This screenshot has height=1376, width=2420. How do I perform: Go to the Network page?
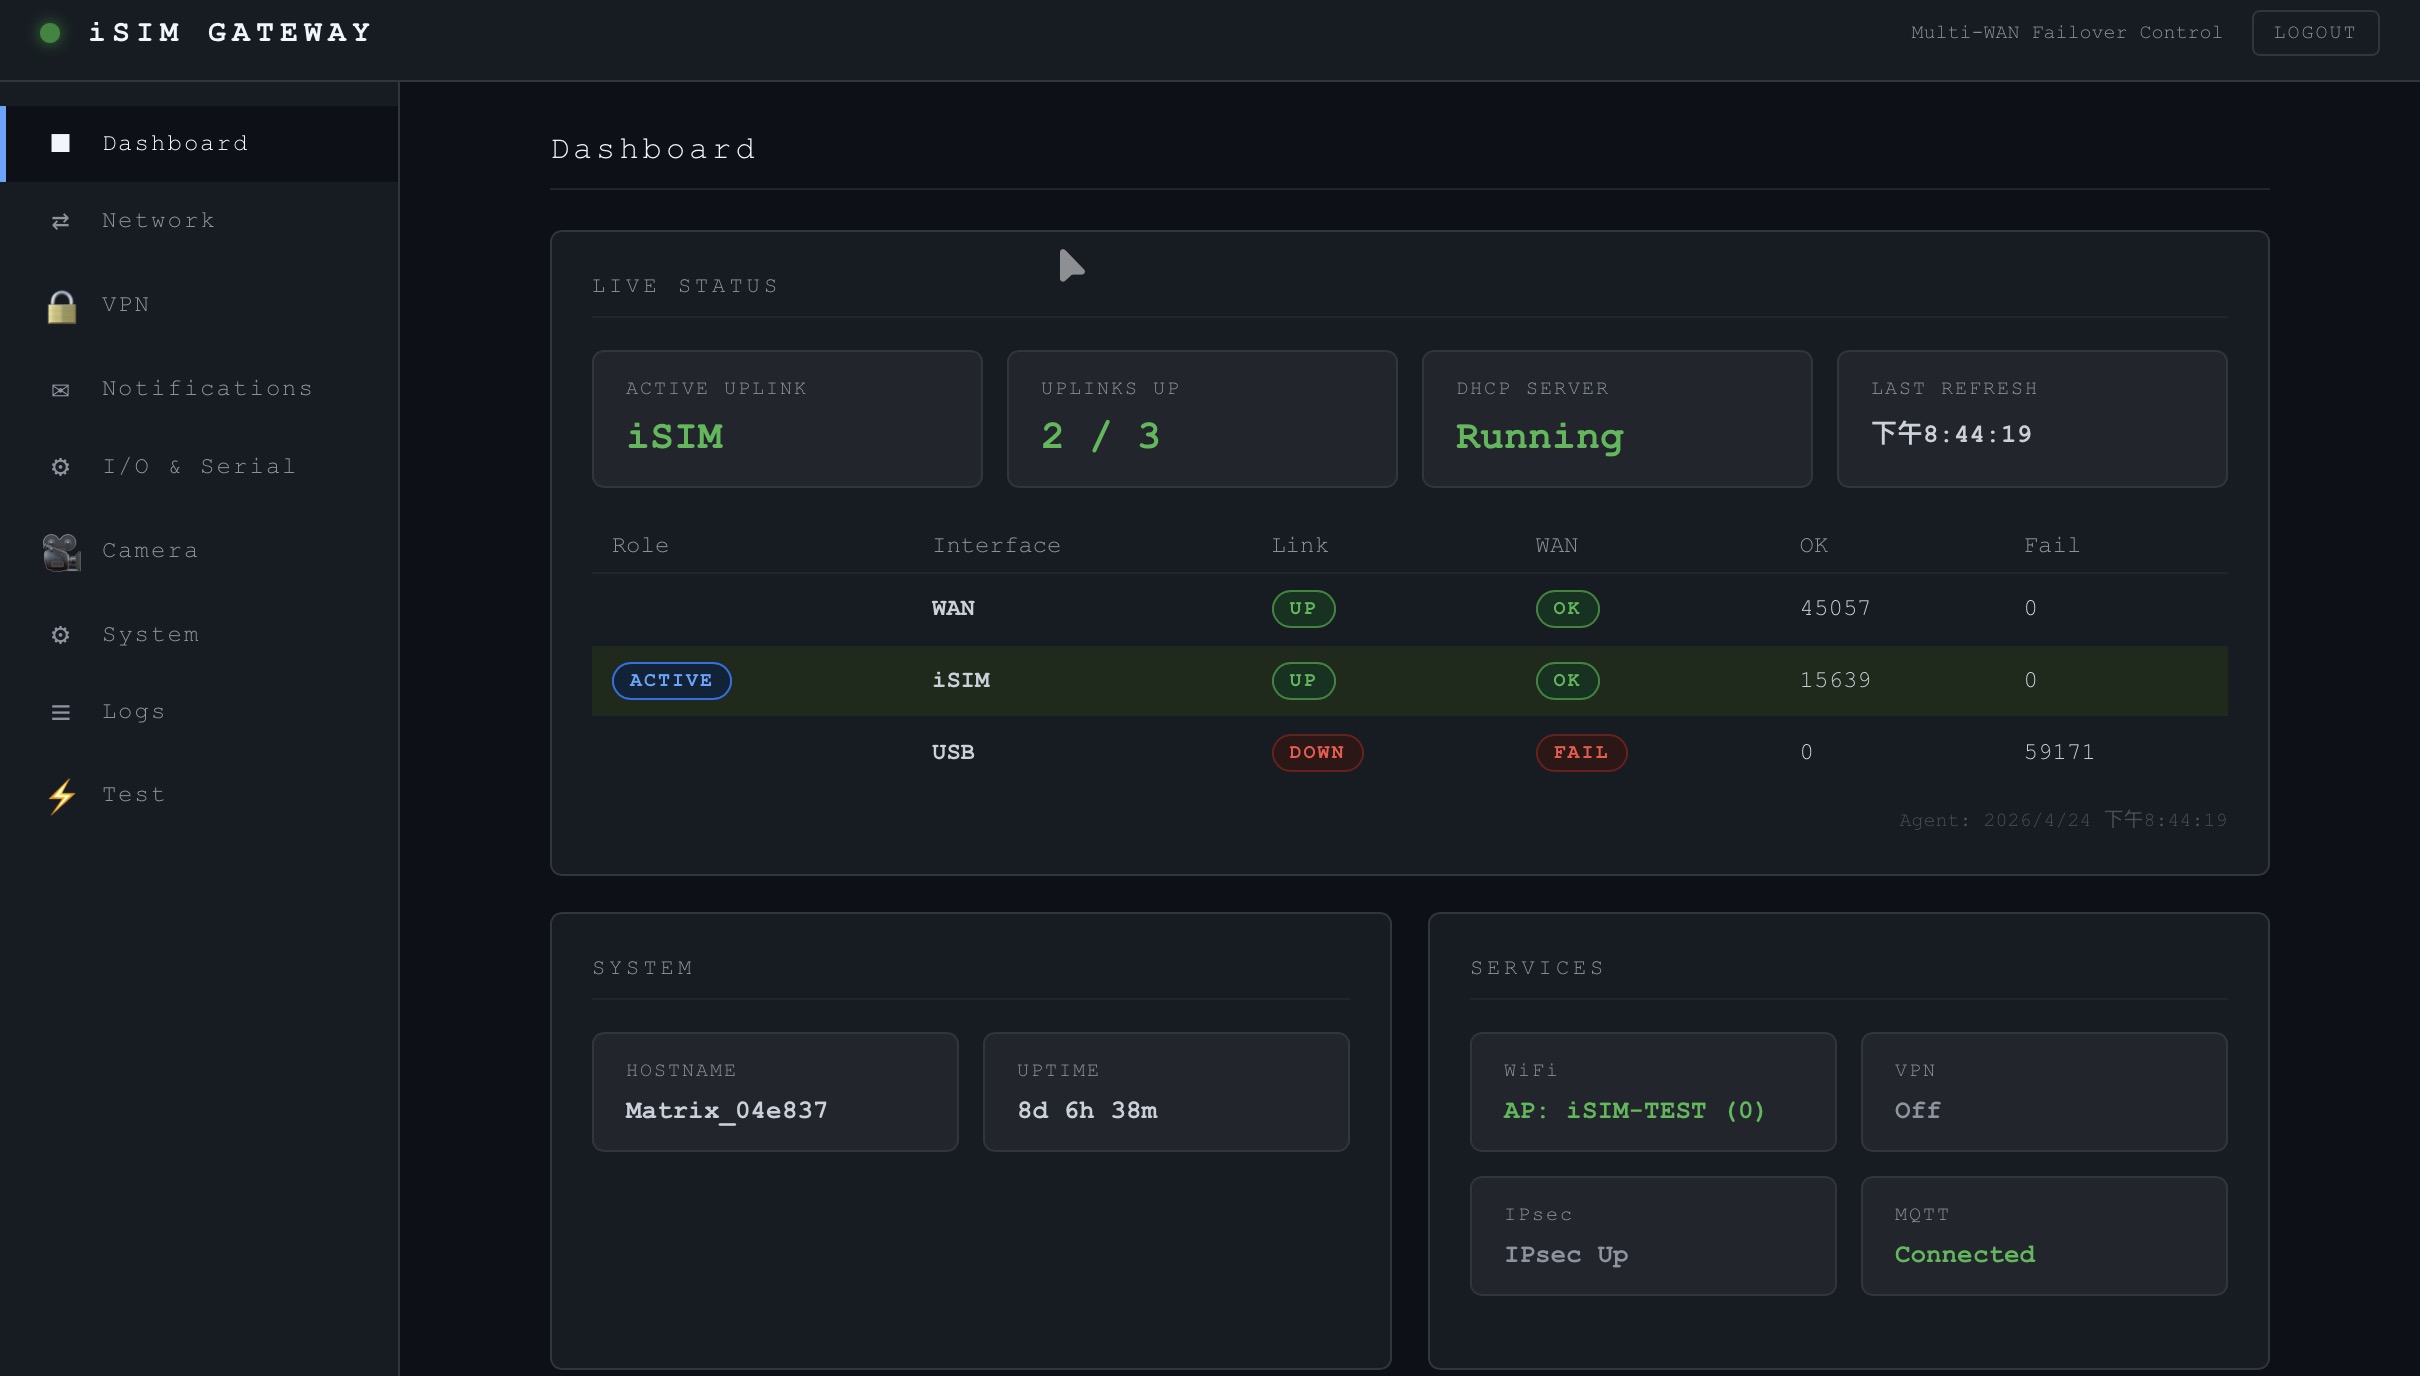point(200,220)
